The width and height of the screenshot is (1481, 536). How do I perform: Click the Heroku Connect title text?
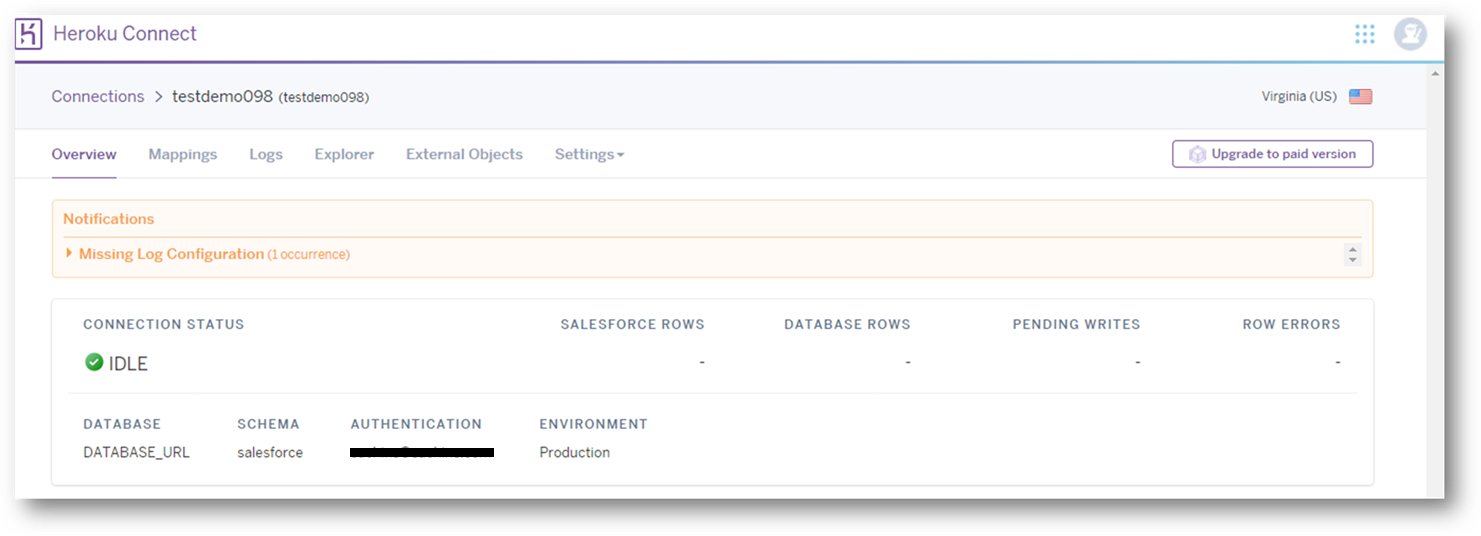pyautogui.click(x=125, y=34)
